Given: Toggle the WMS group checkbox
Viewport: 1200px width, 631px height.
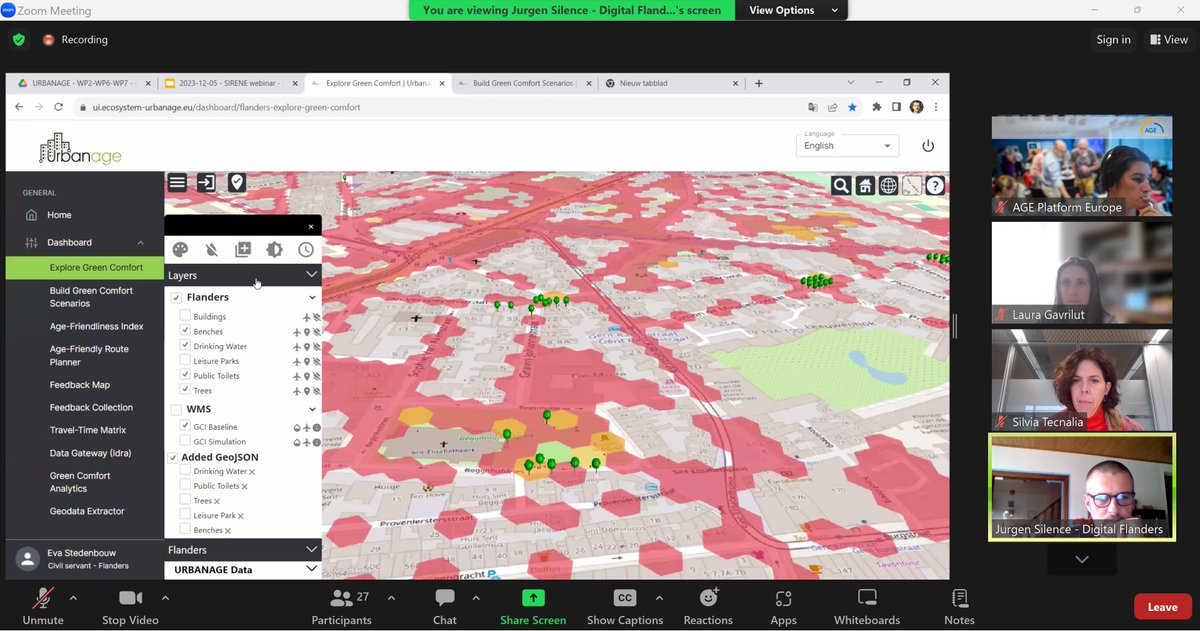Looking at the screenshot, I should click(176, 409).
